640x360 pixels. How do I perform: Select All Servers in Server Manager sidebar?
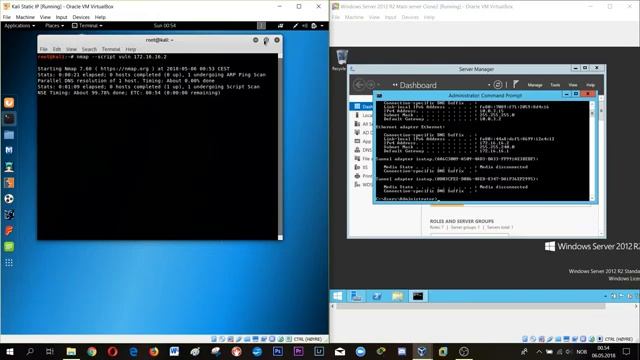pyautogui.click(x=362, y=124)
